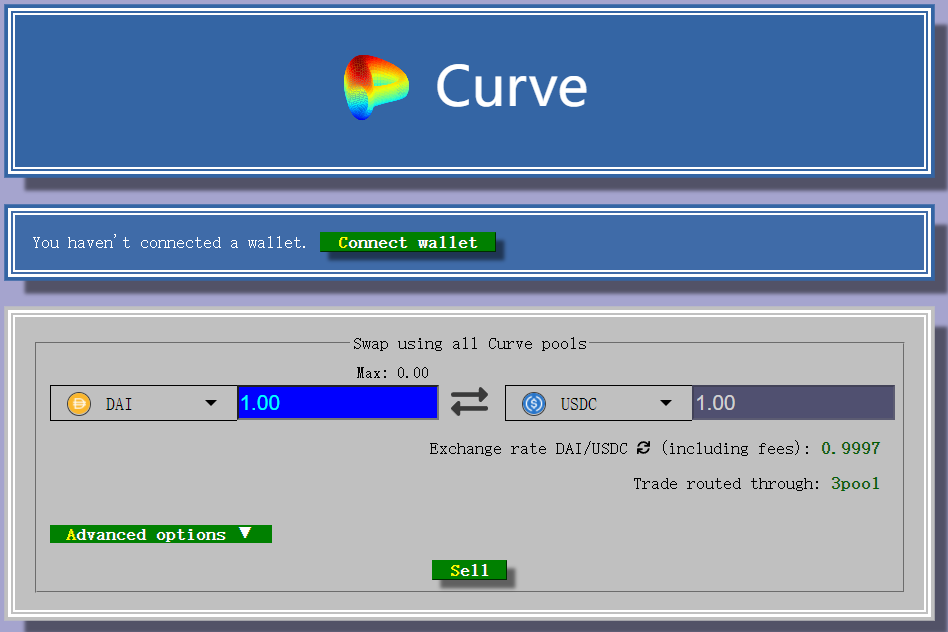
Task: Open the DAI token dropdown
Action: [x=144, y=403]
